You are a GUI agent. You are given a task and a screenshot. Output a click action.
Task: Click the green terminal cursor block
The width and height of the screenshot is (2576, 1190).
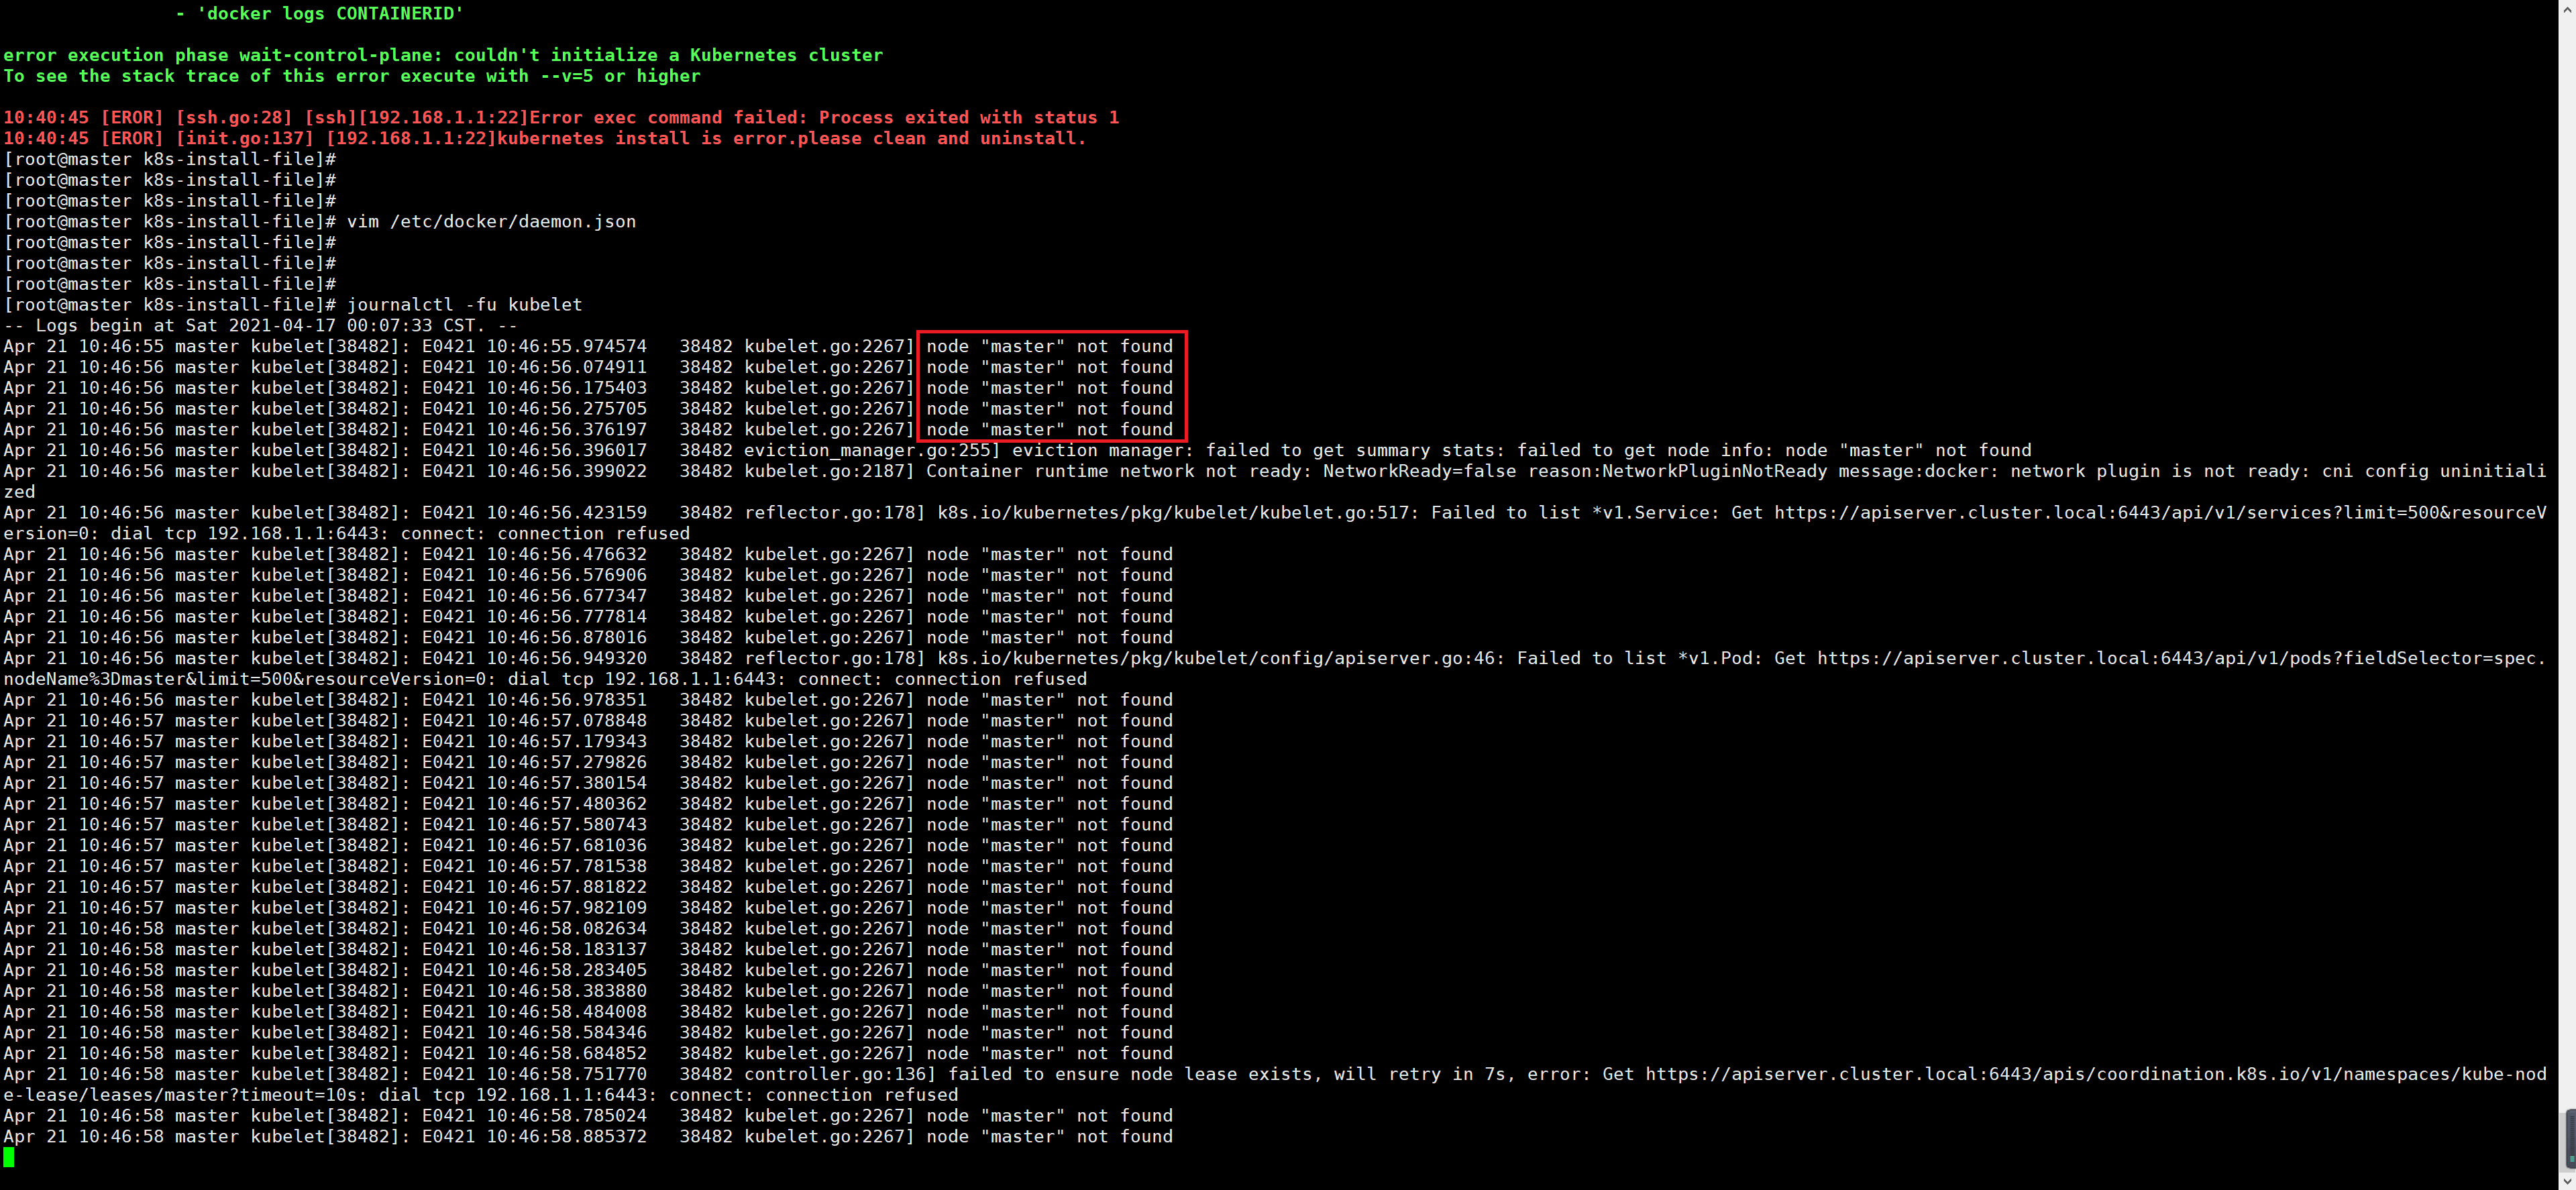[x=9, y=1157]
